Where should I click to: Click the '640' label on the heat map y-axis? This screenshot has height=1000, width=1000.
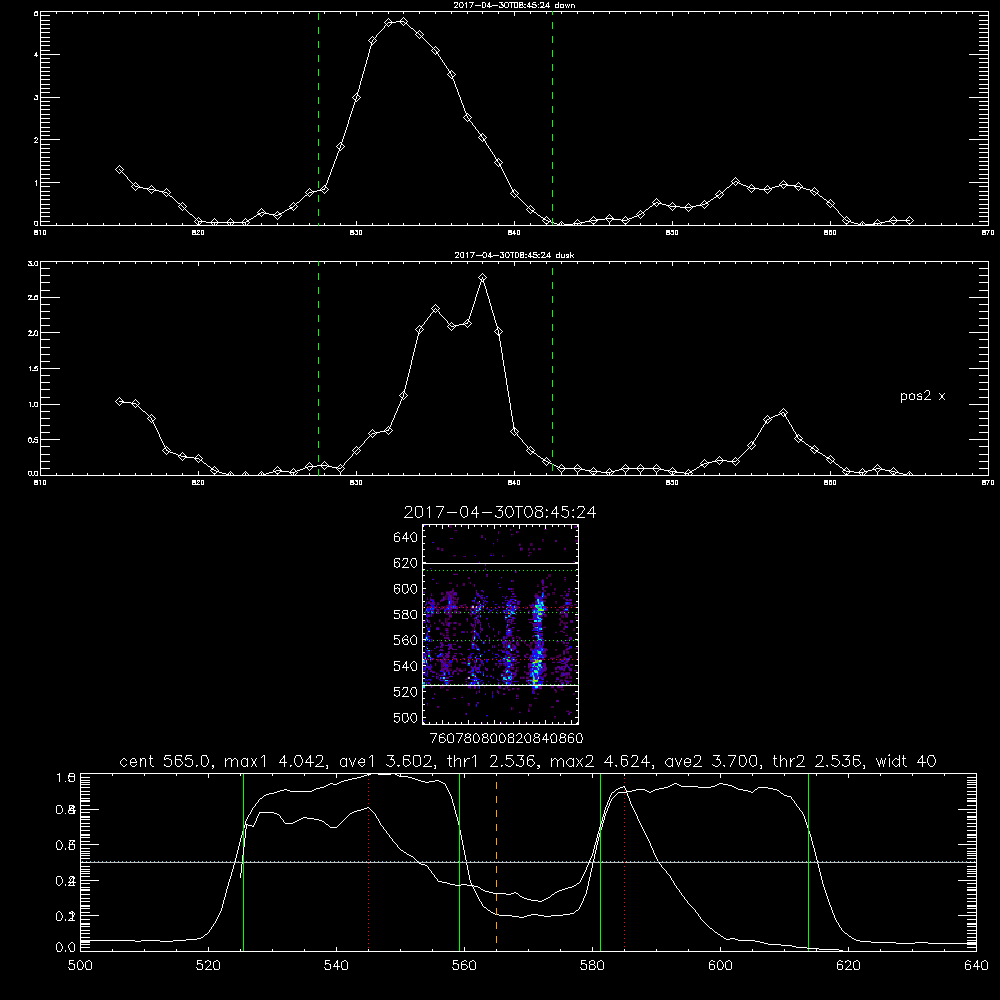pyautogui.click(x=406, y=538)
